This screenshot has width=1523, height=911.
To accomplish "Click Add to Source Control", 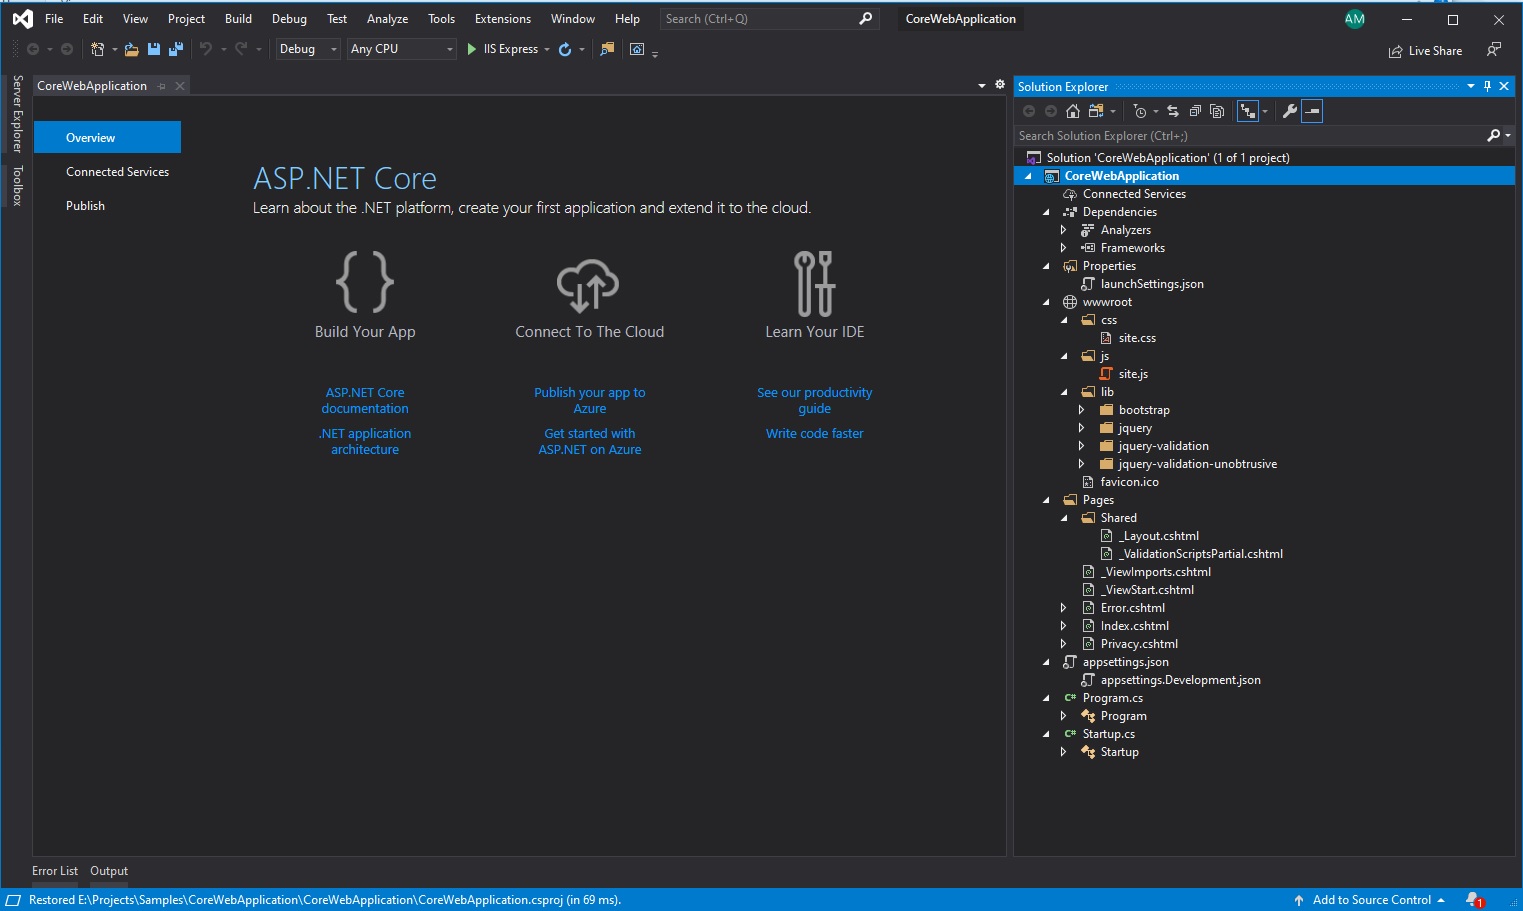I will tap(1371, 900).
